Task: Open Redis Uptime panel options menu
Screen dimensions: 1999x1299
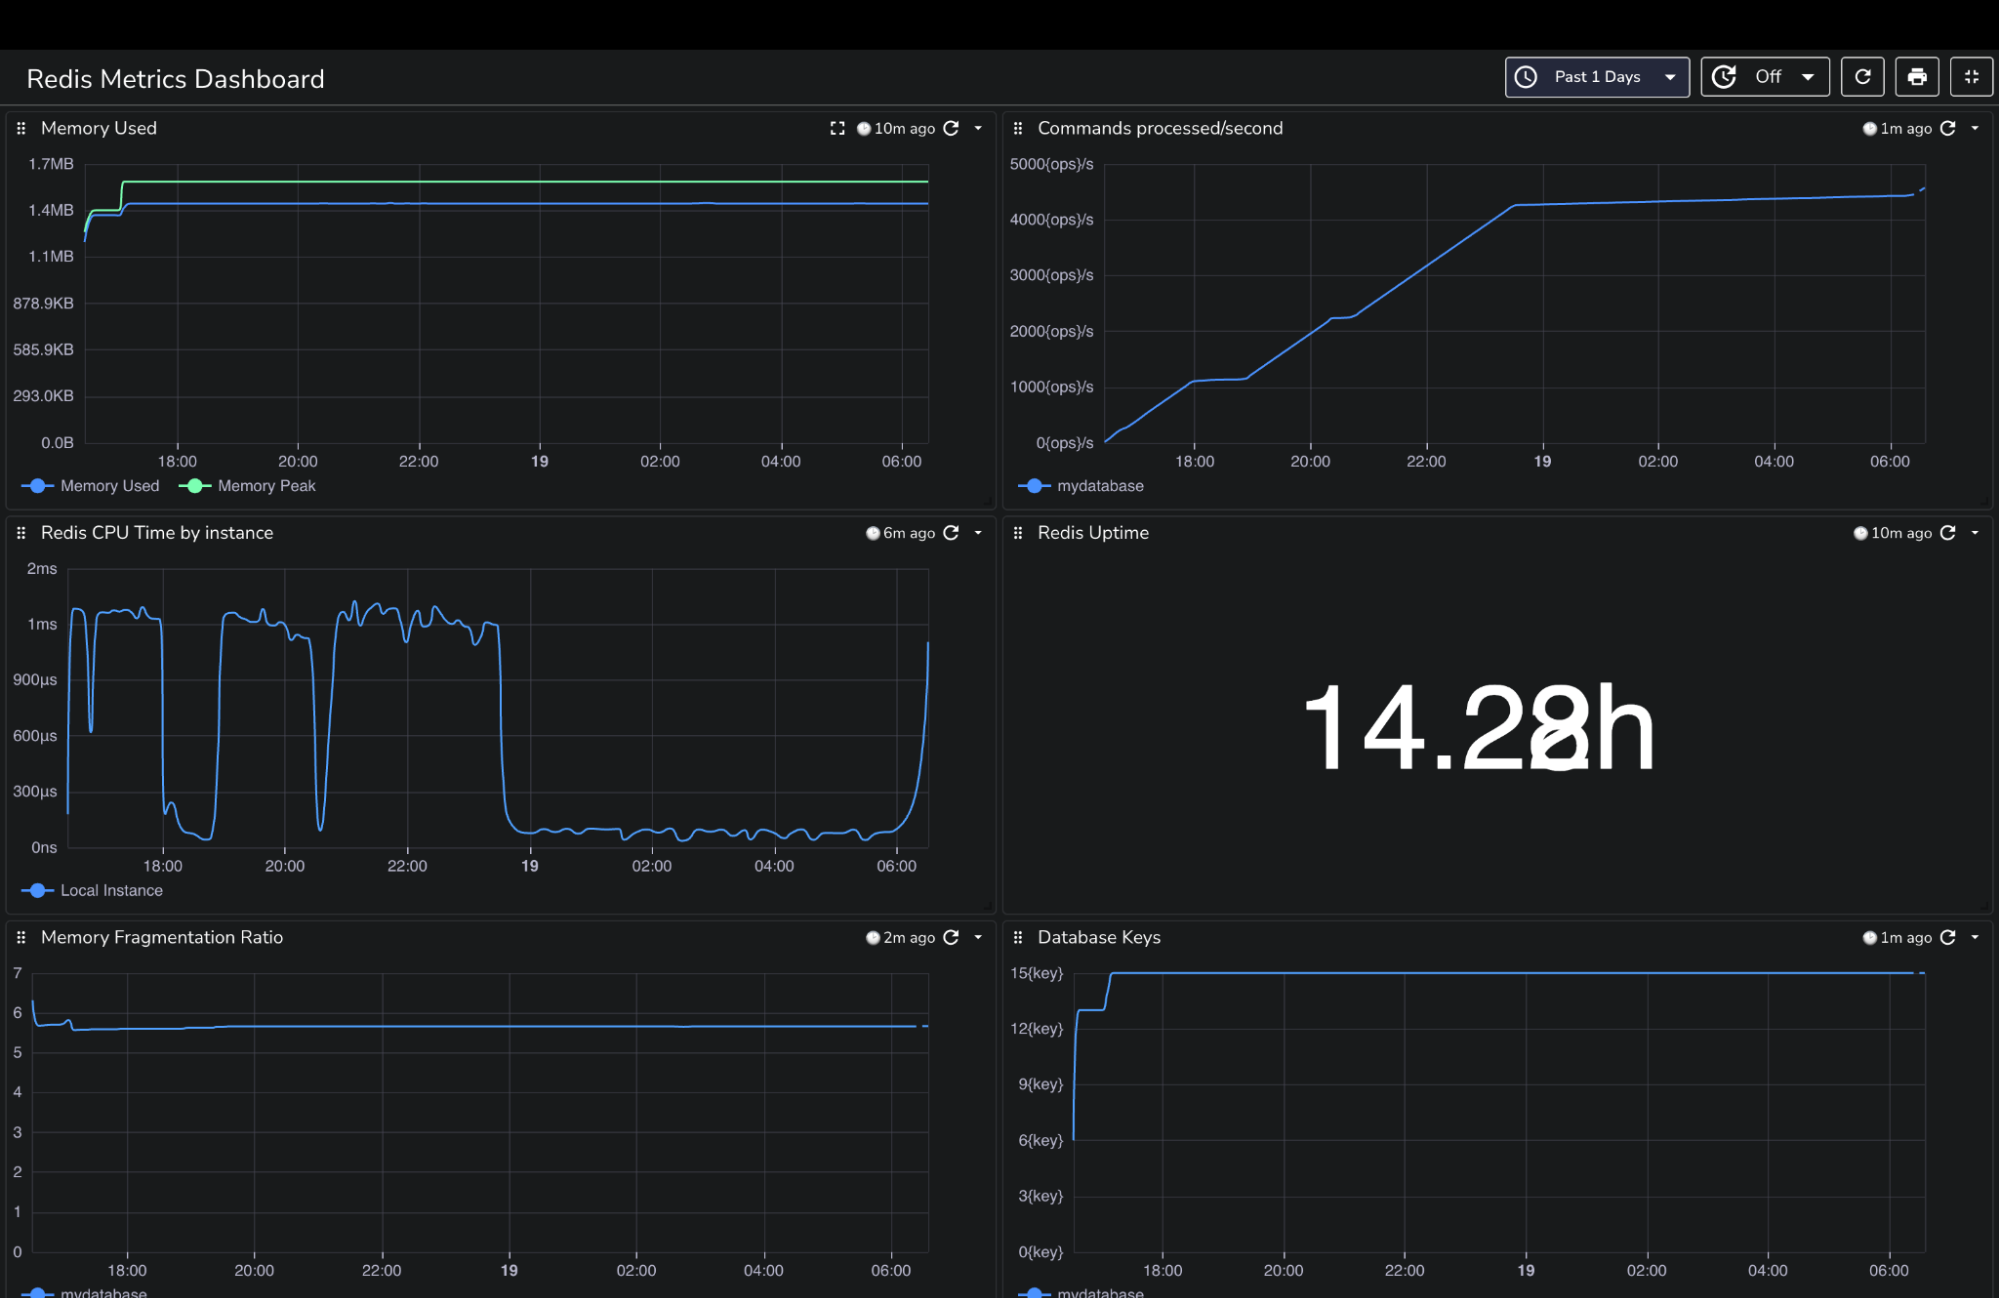Action: click(x=1975, y=533)
